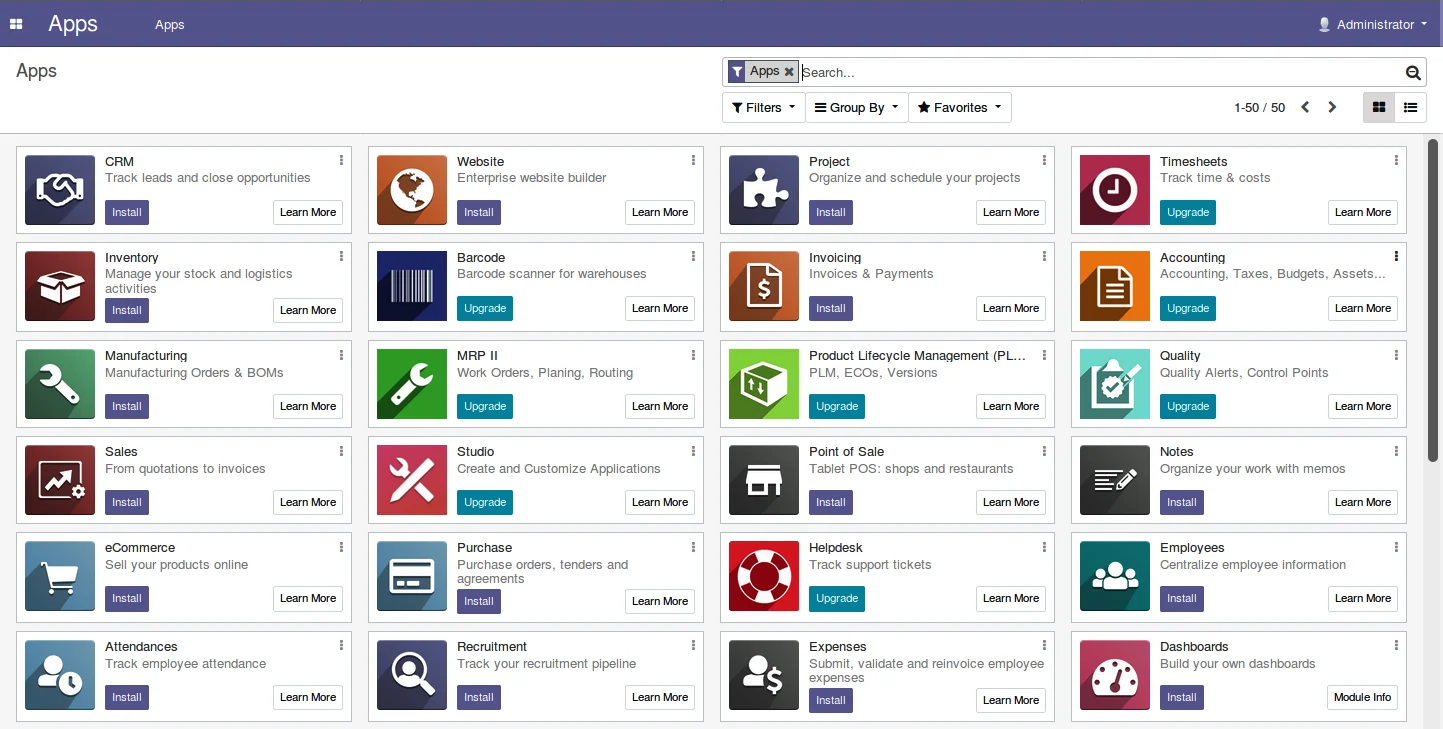
Task: Click Apps in the top navigation bar
Action: (169, 25)
